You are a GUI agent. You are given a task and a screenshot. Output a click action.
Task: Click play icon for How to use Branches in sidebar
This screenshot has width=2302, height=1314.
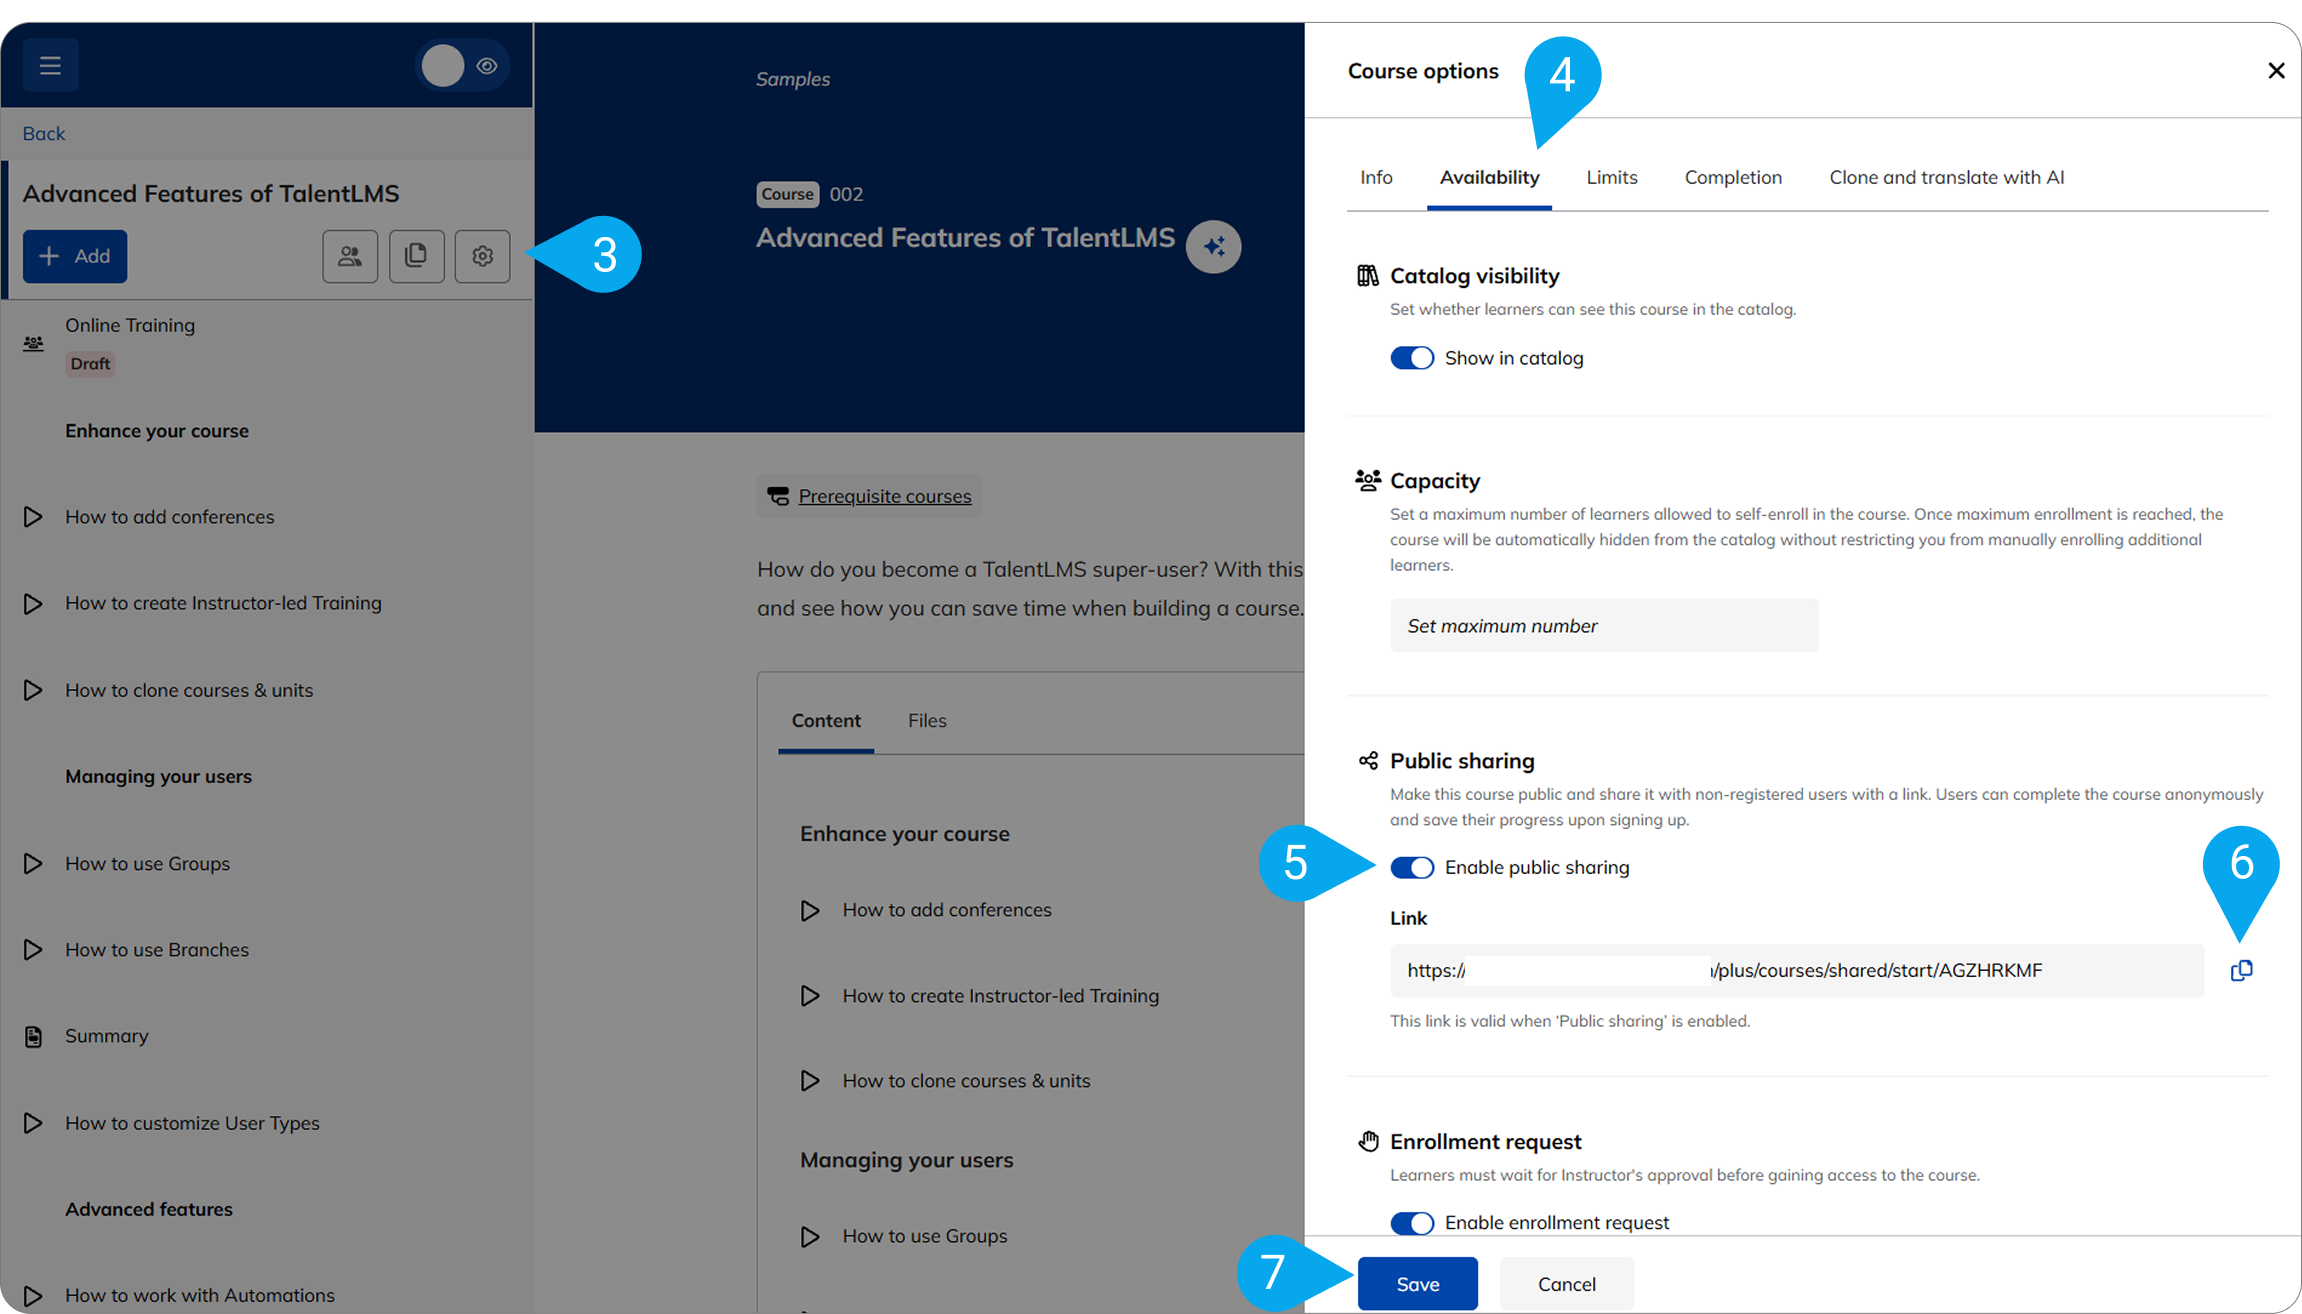click(x=33, y=949)
